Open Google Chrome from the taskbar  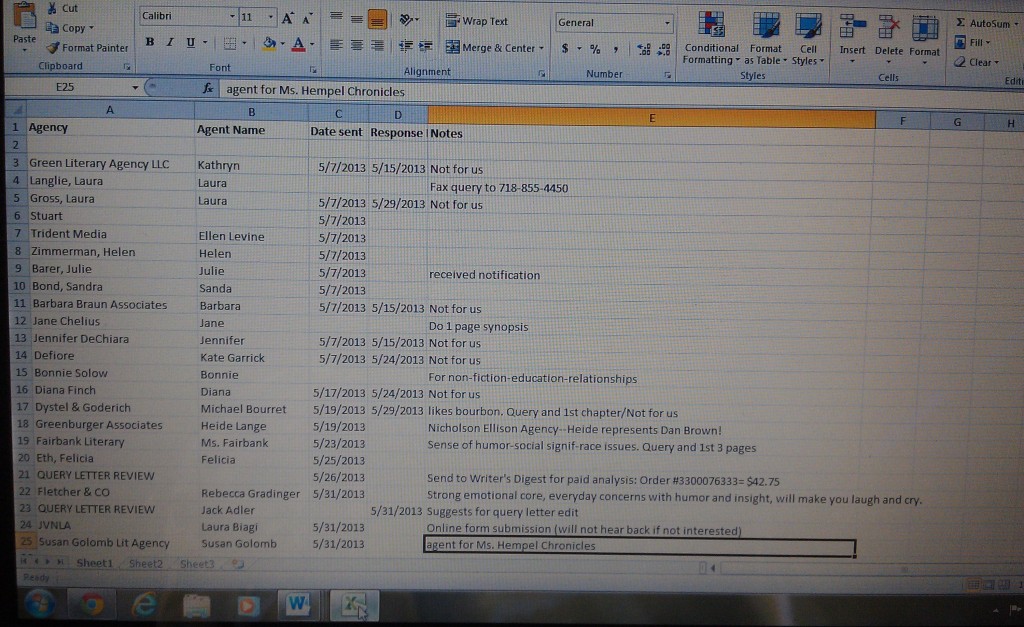click(91, 605)
